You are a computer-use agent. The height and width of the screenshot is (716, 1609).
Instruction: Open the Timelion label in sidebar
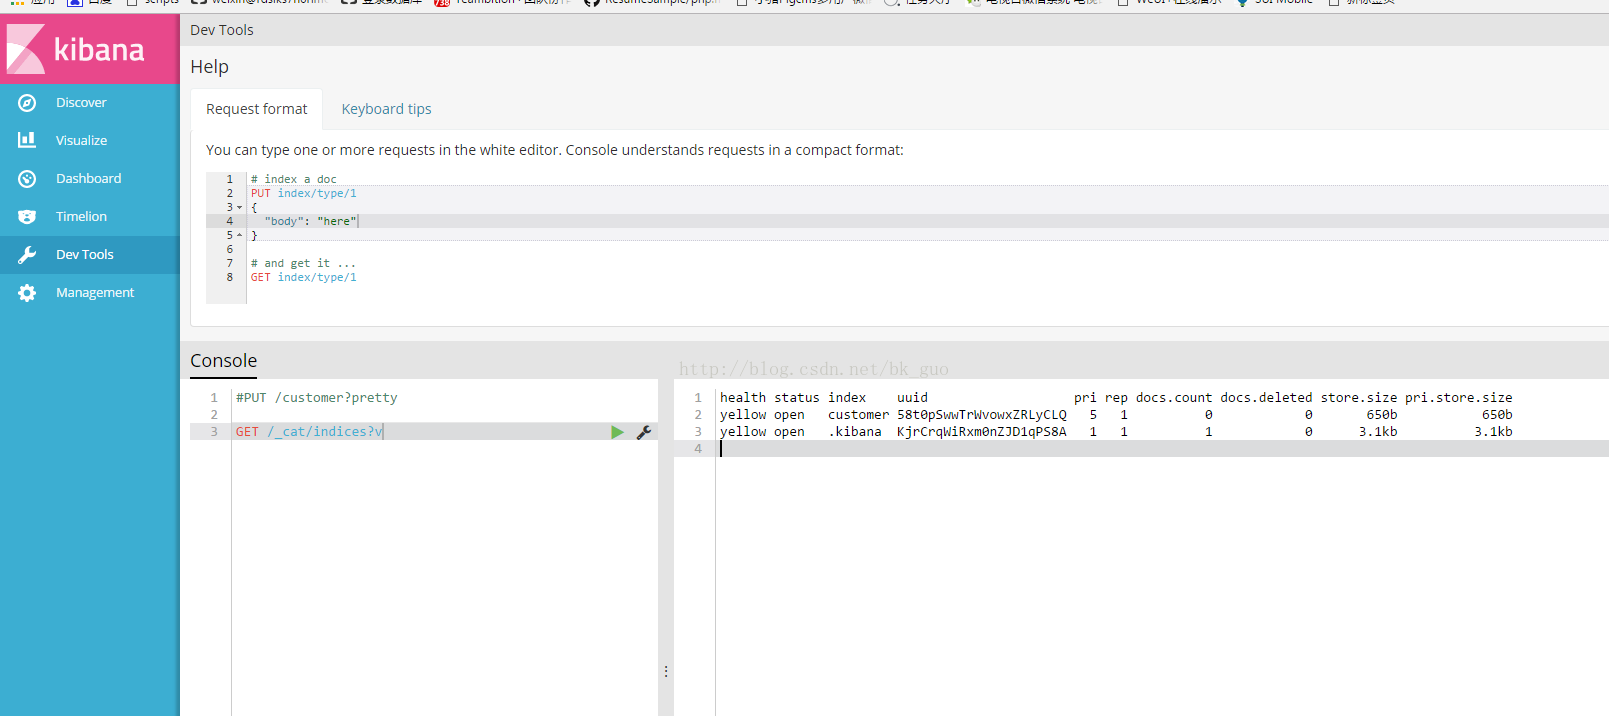tap(81, 217)
